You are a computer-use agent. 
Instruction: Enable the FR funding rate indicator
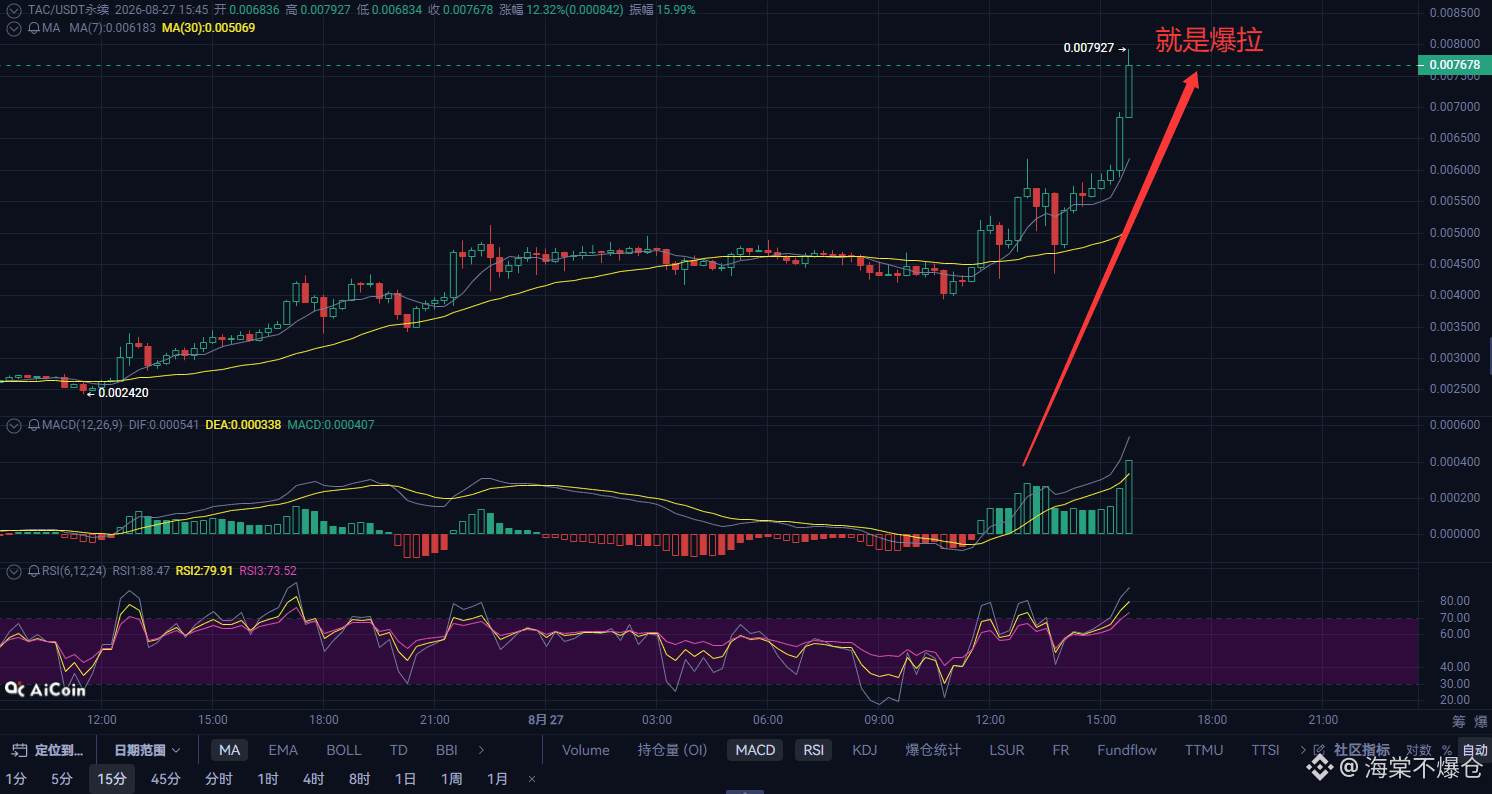click(x=1060, y=750)
